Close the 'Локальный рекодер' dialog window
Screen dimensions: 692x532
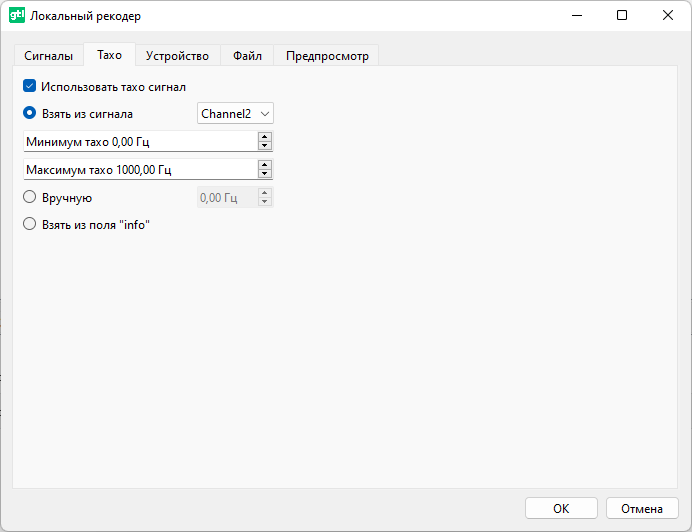point(668,16)
